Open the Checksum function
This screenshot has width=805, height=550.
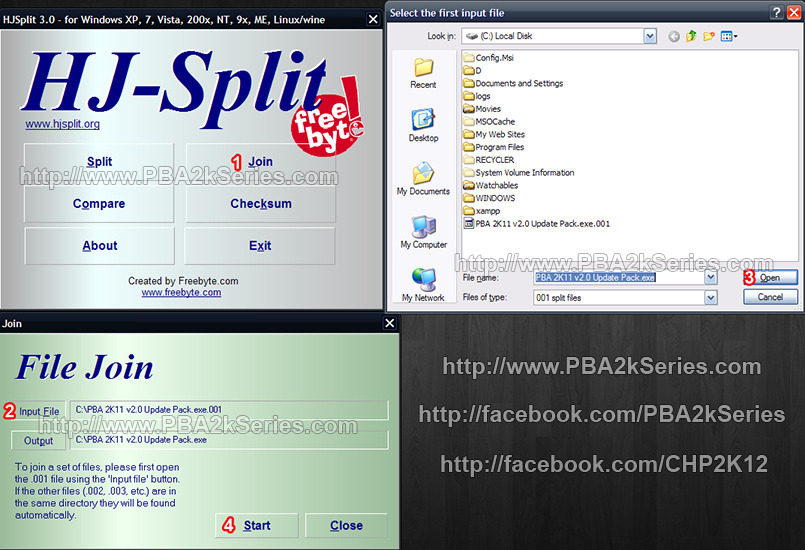point(260,204)
